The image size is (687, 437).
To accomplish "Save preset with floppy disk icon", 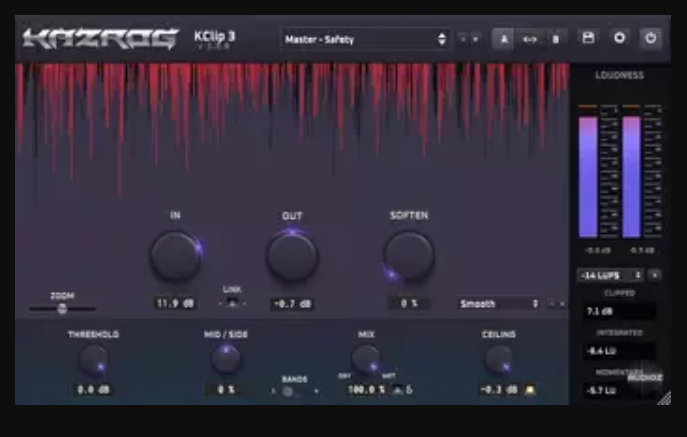I will [588, 38].
